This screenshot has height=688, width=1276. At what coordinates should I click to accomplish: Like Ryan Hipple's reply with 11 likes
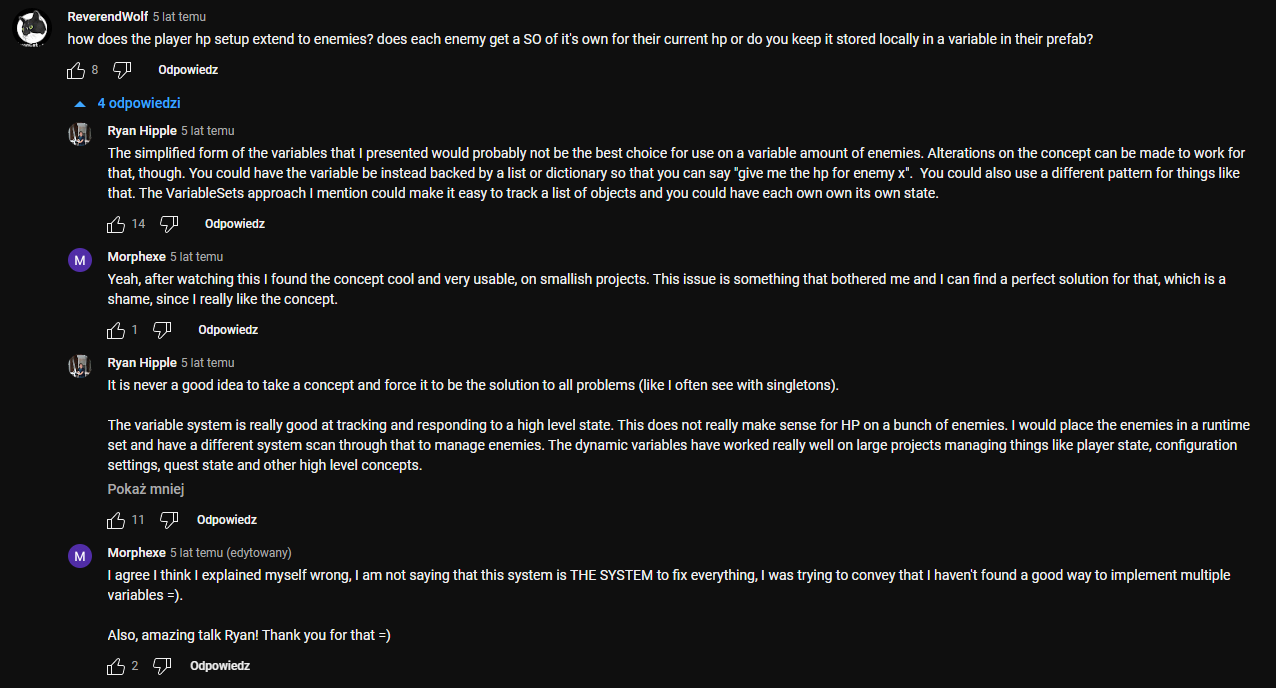coord(117,520)
